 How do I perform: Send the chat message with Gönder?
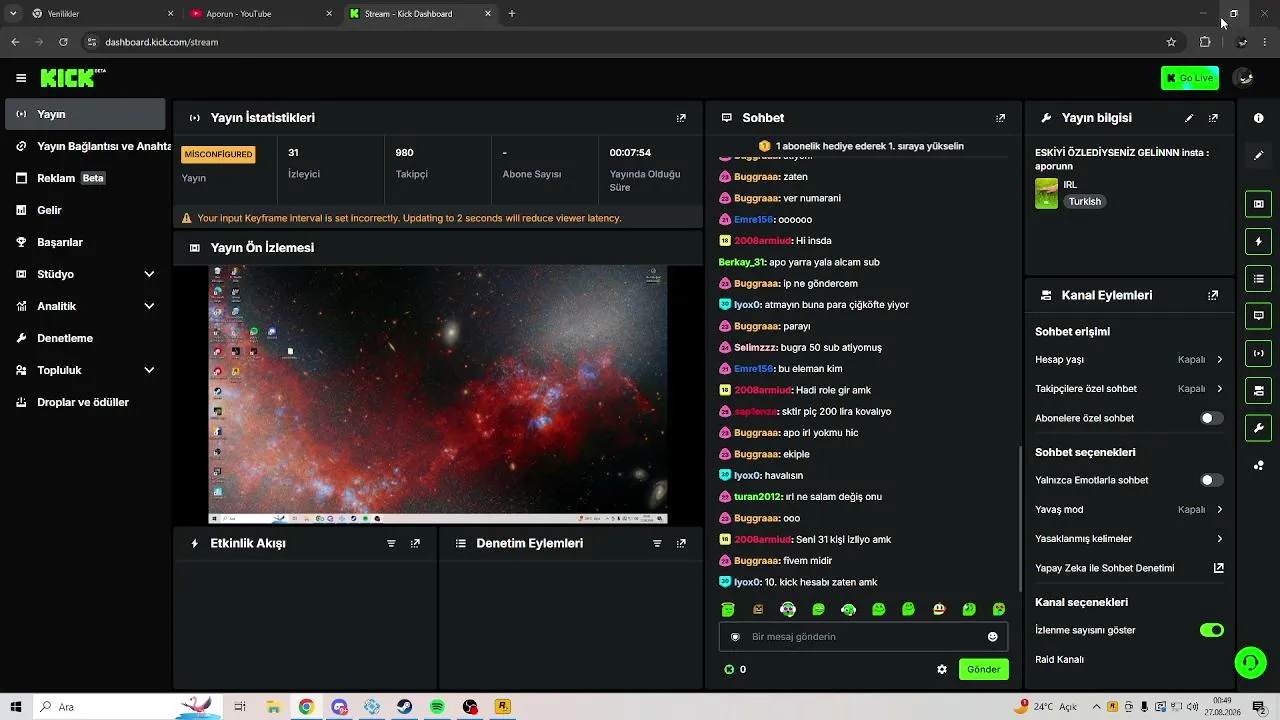(x=983, y=670)
